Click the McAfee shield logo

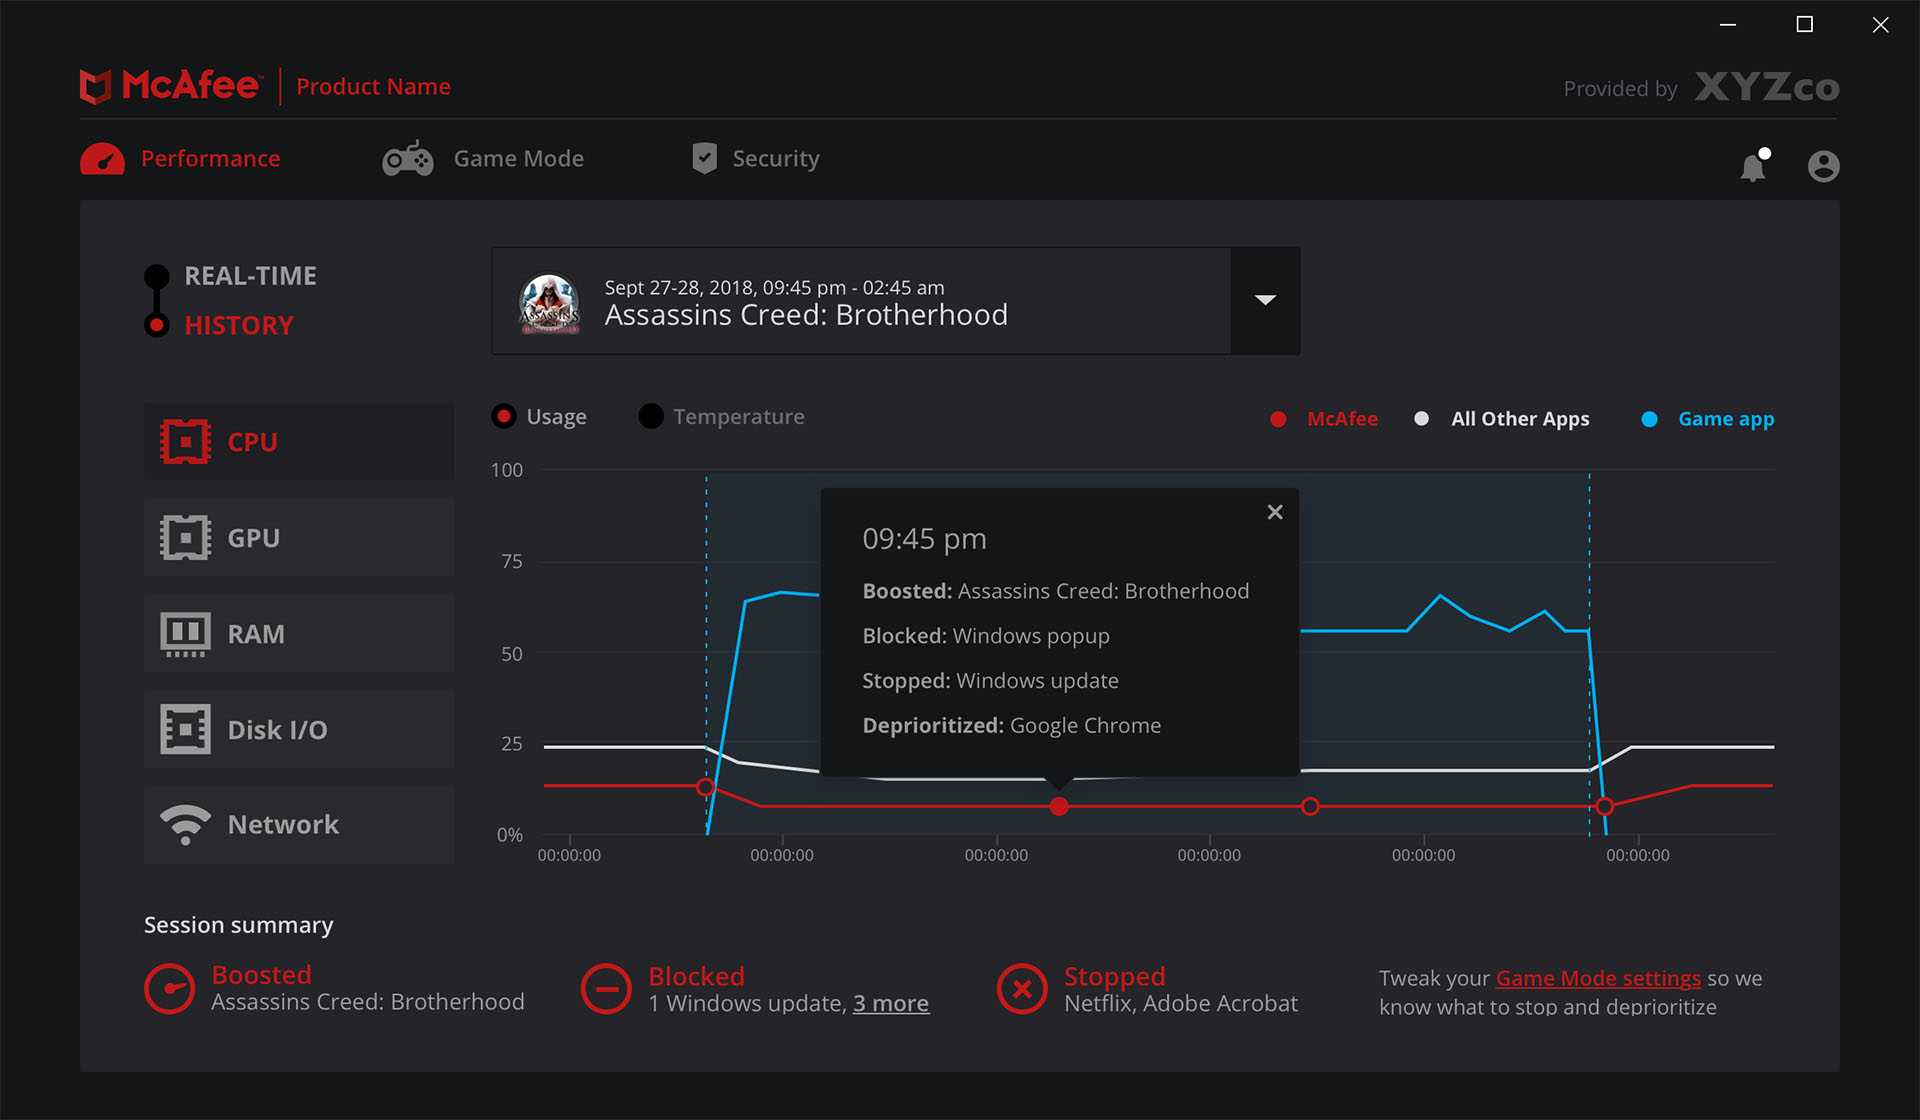95,86
